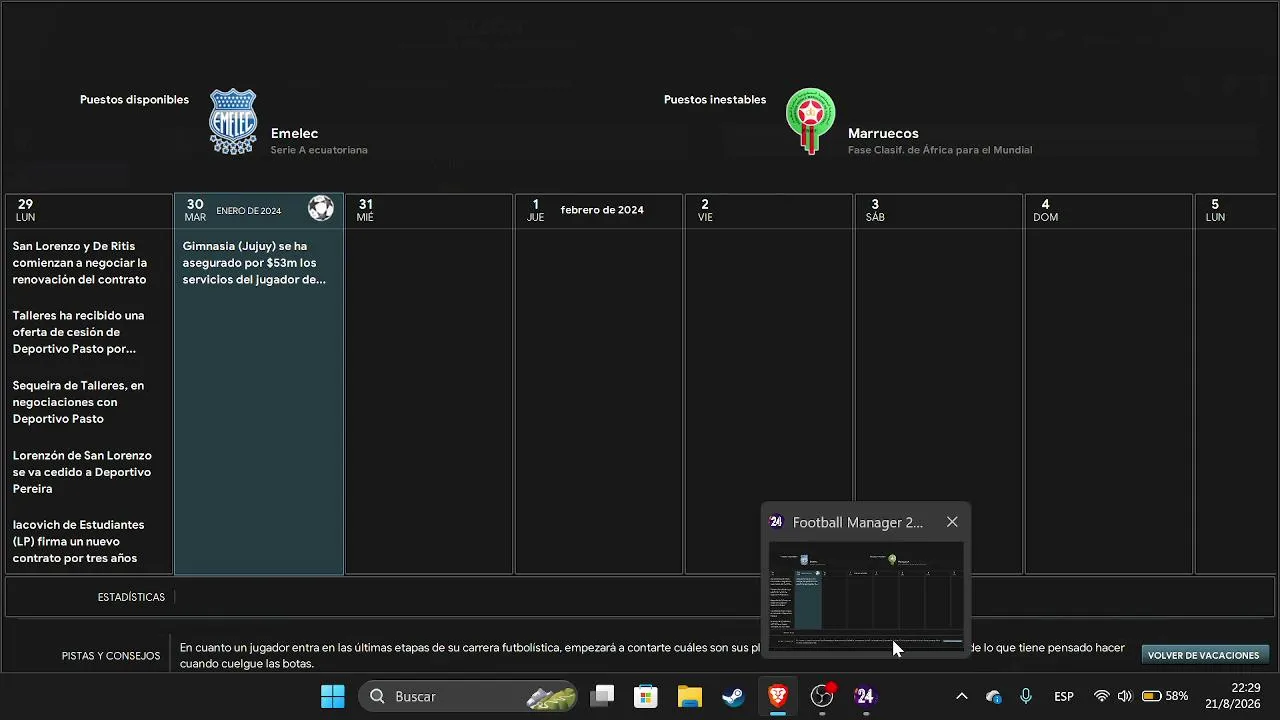Click the Pistas y Consejos label
Screen dimensions: 1280x720
[x=111, y=656]
